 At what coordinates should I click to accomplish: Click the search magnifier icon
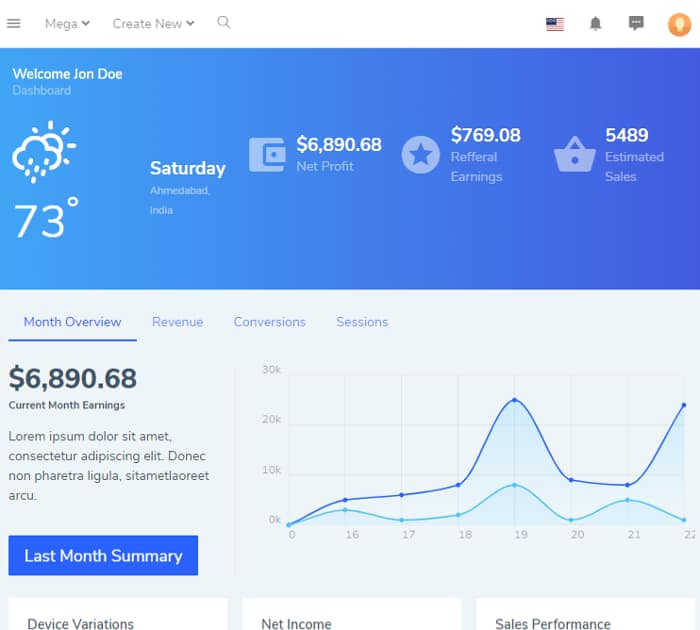click(224, 22)
